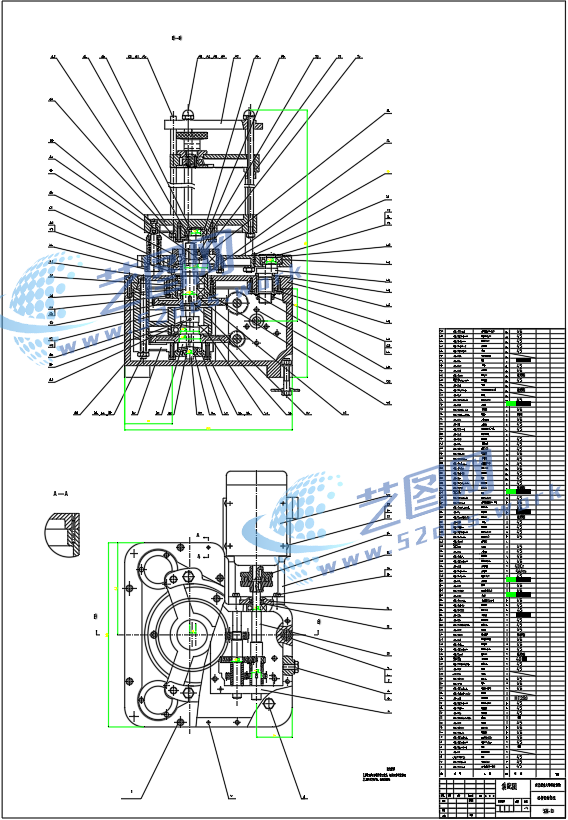Select the A—A hatched detail section view
Image resolution: width=568 pixels, height=820 pixels.
62,535
